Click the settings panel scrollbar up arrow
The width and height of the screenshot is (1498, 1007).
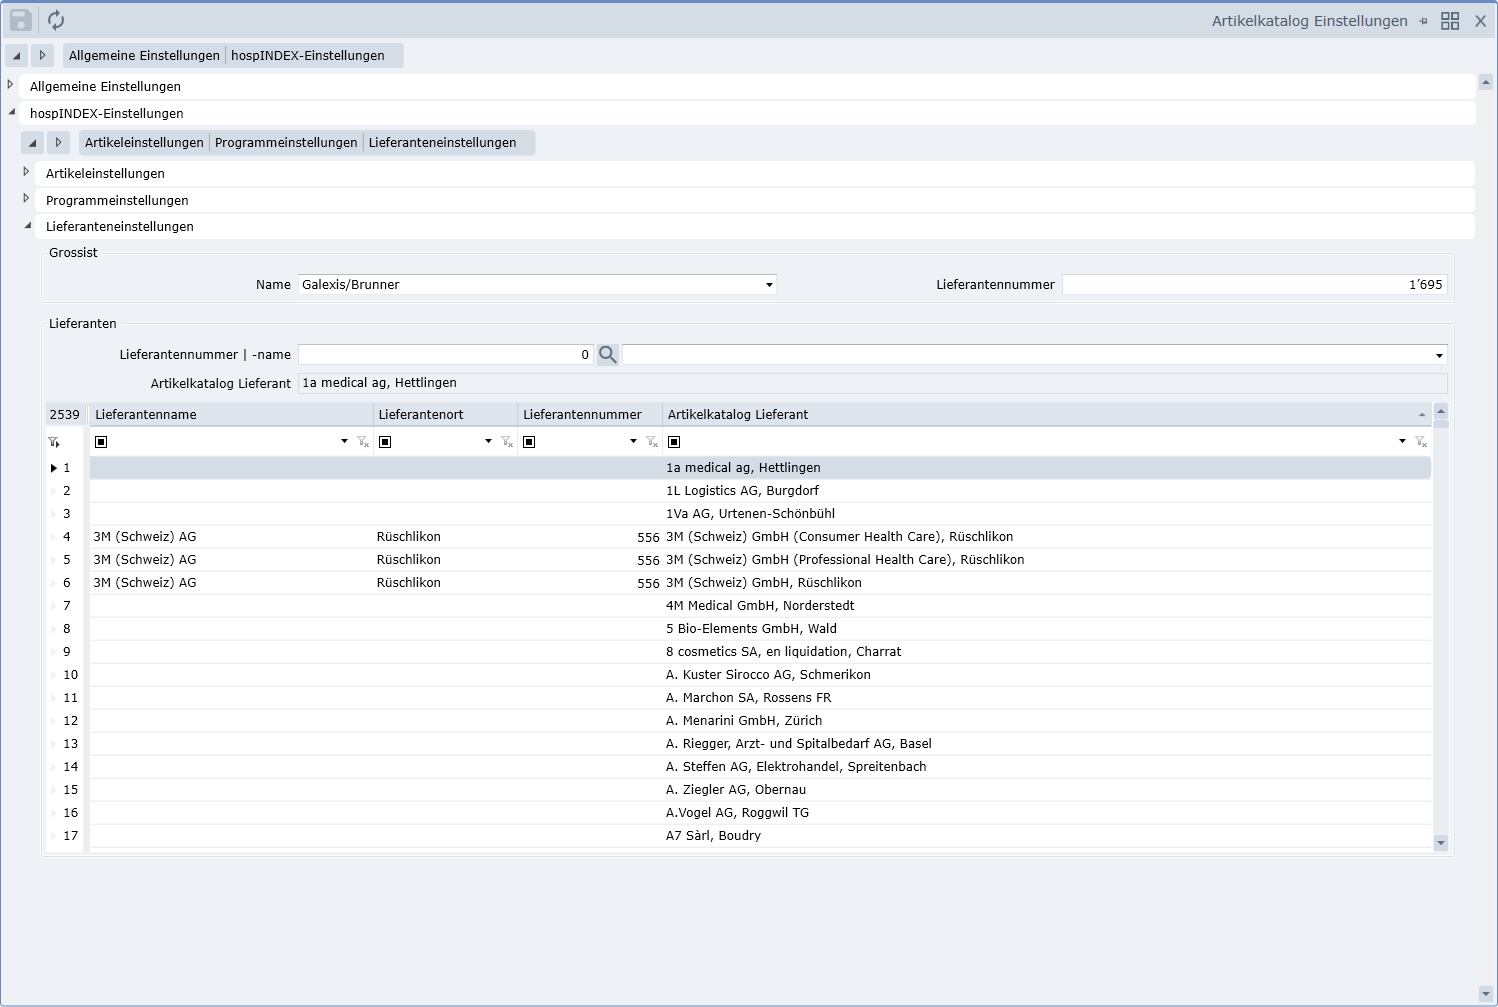coord(1486,83)
